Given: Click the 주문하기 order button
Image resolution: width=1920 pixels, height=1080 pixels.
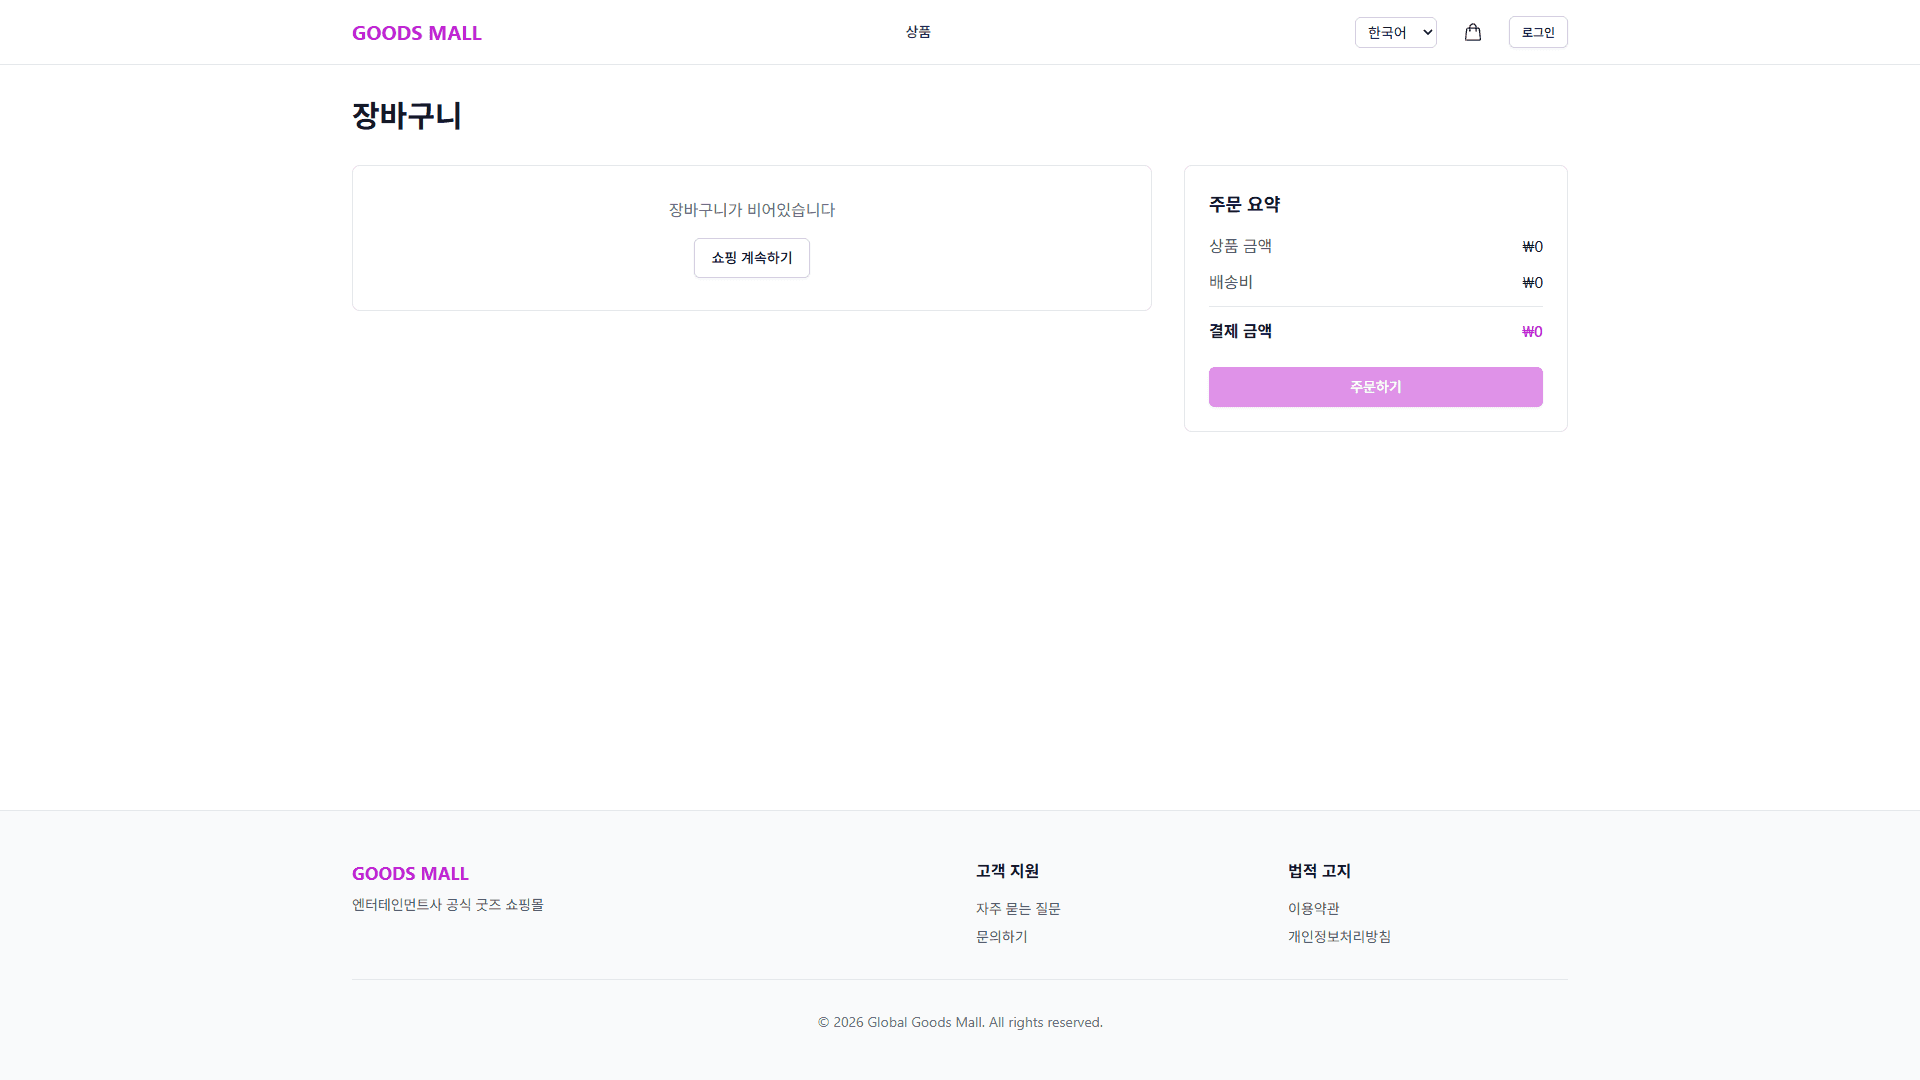Looking at the screenshot, I should (1375, 387).
